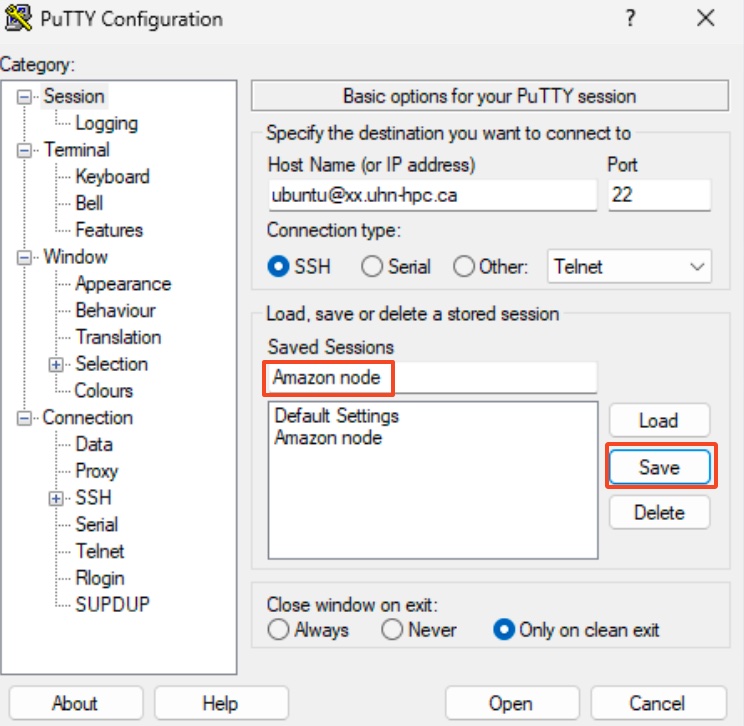Click the Load button

pyautogui.click(x=659, y=420)
